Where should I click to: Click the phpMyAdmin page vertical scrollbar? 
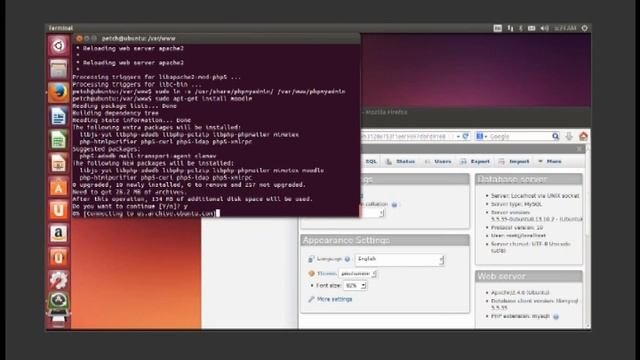(x=588, y=236)
